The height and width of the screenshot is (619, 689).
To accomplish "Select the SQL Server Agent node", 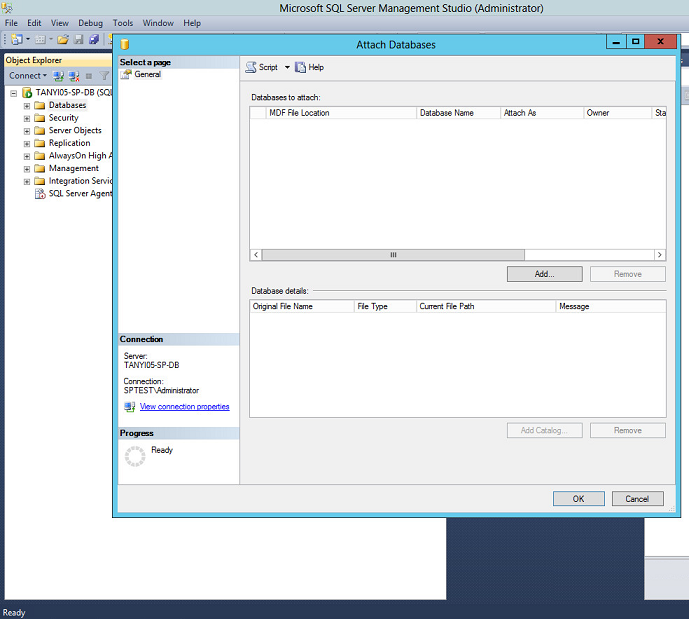I will point(80,194).
